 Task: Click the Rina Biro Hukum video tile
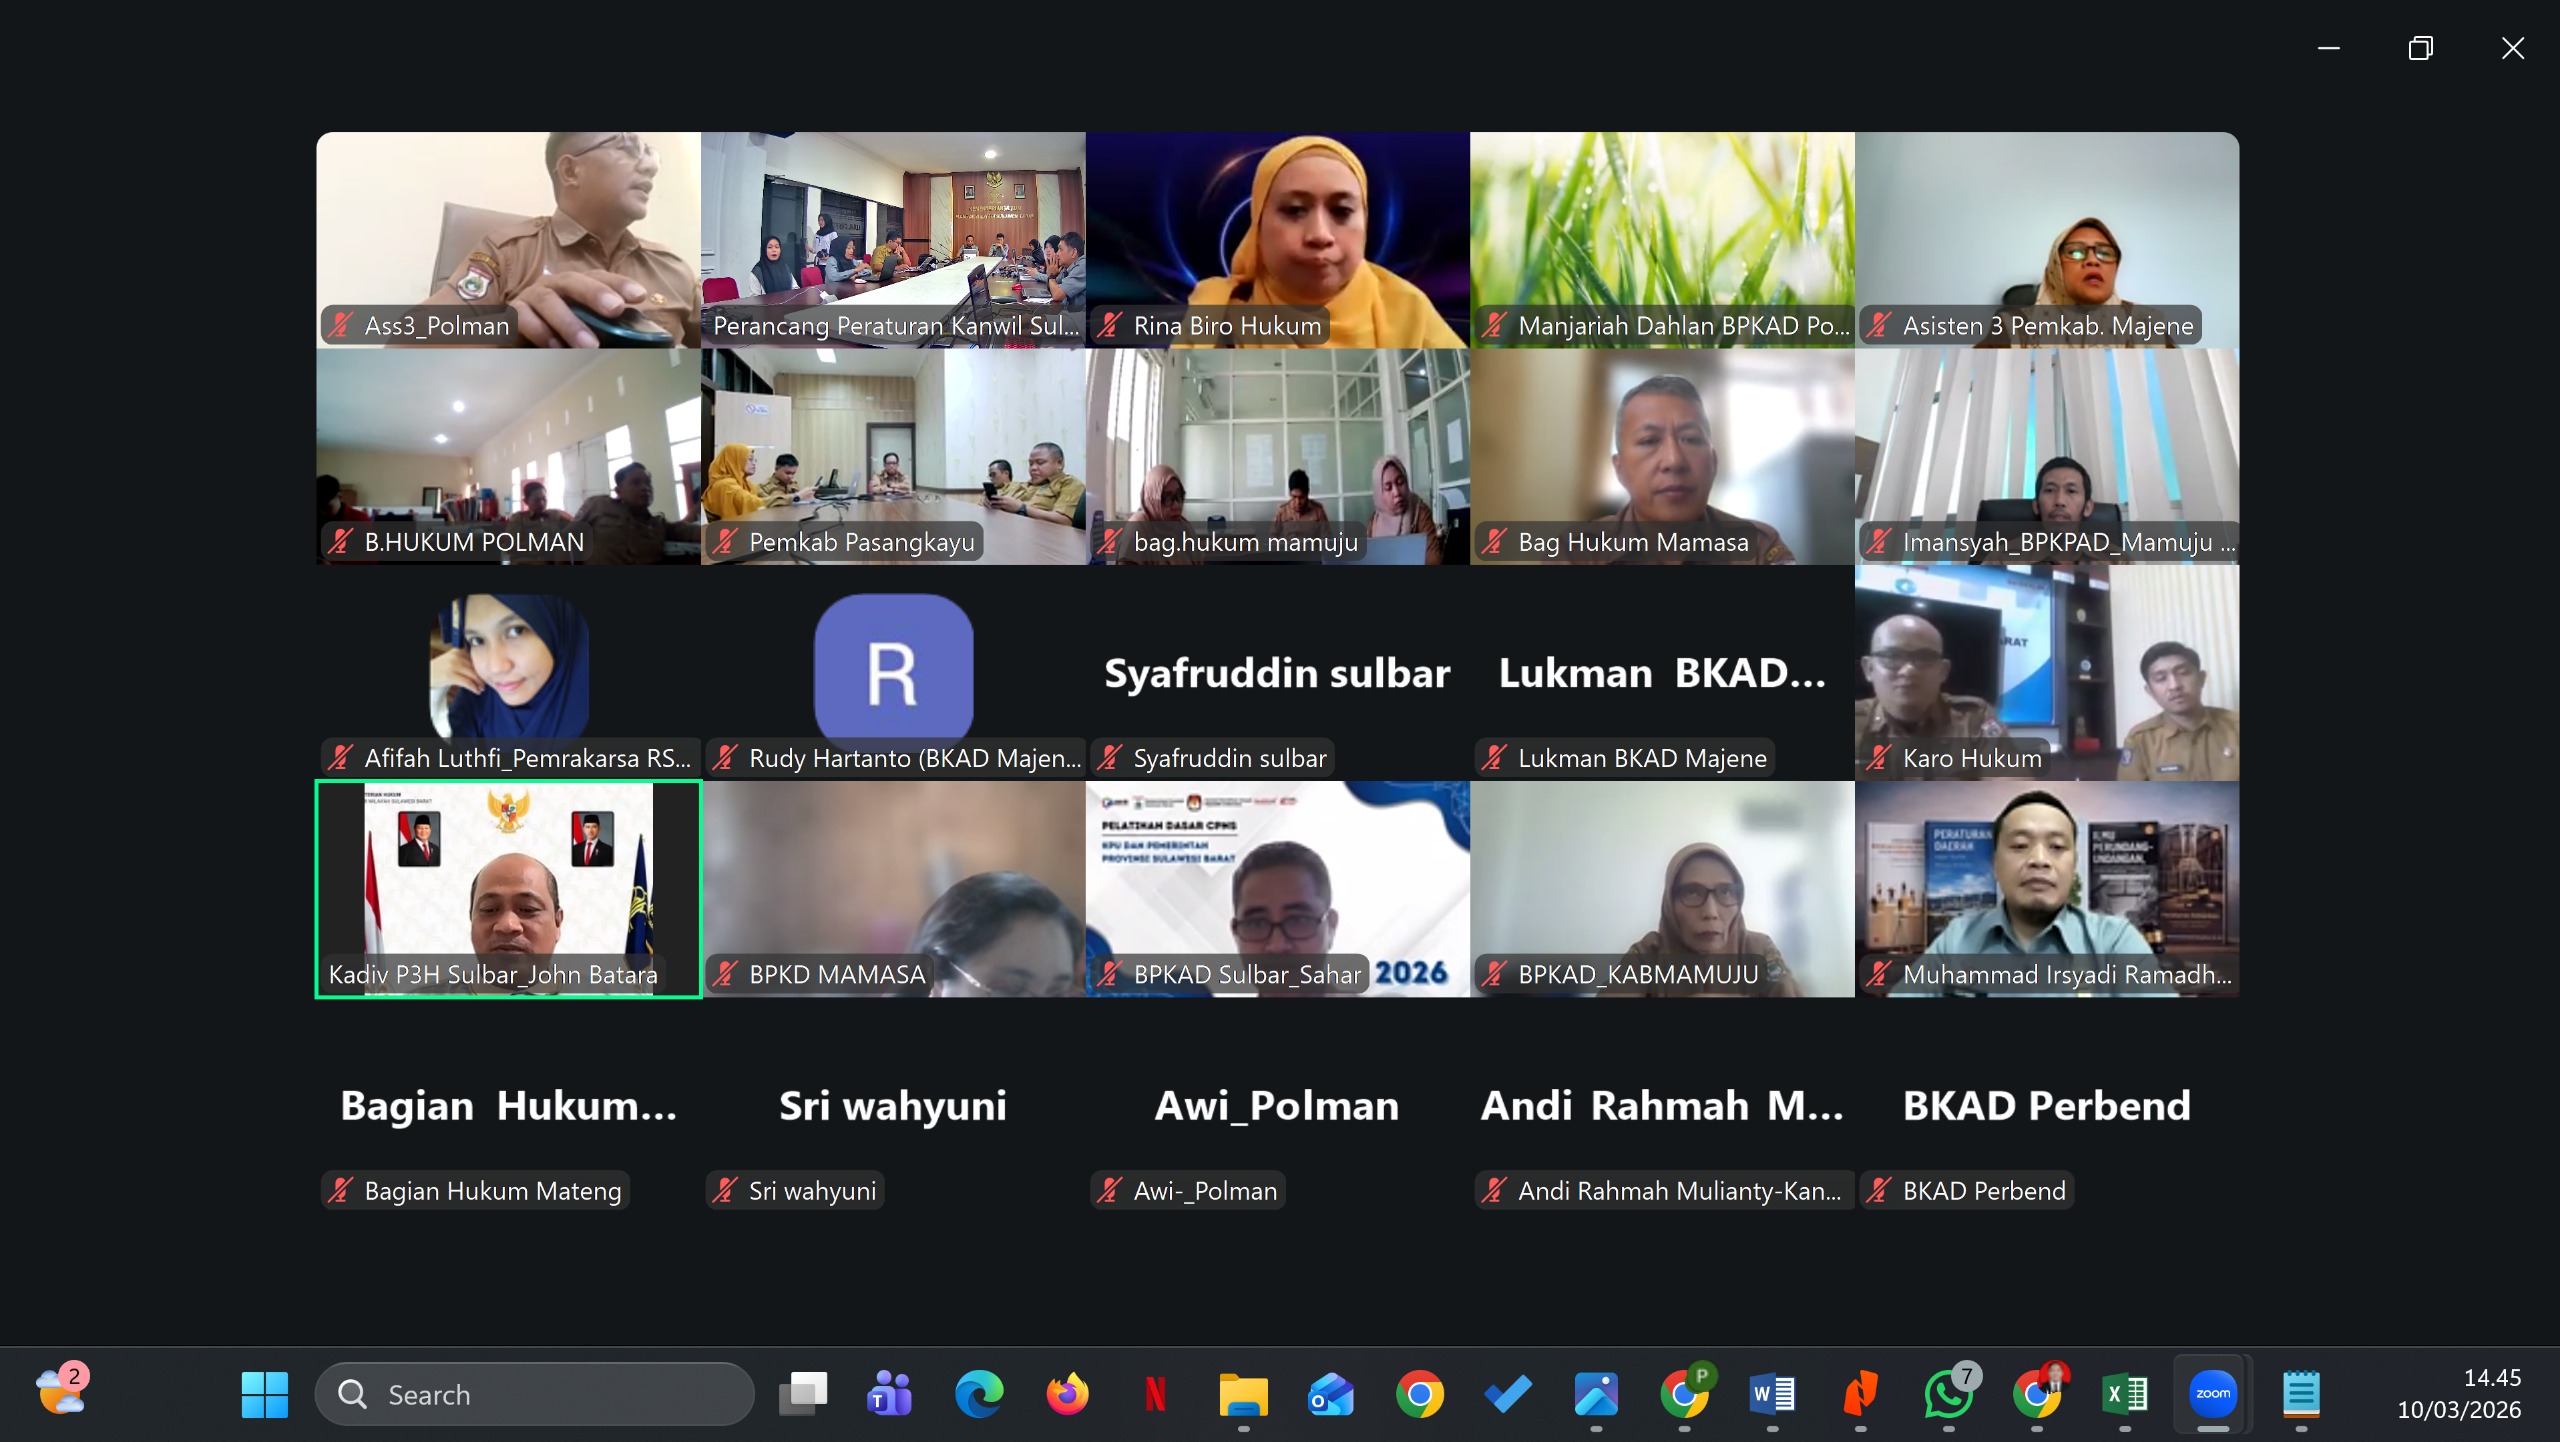1277,240
